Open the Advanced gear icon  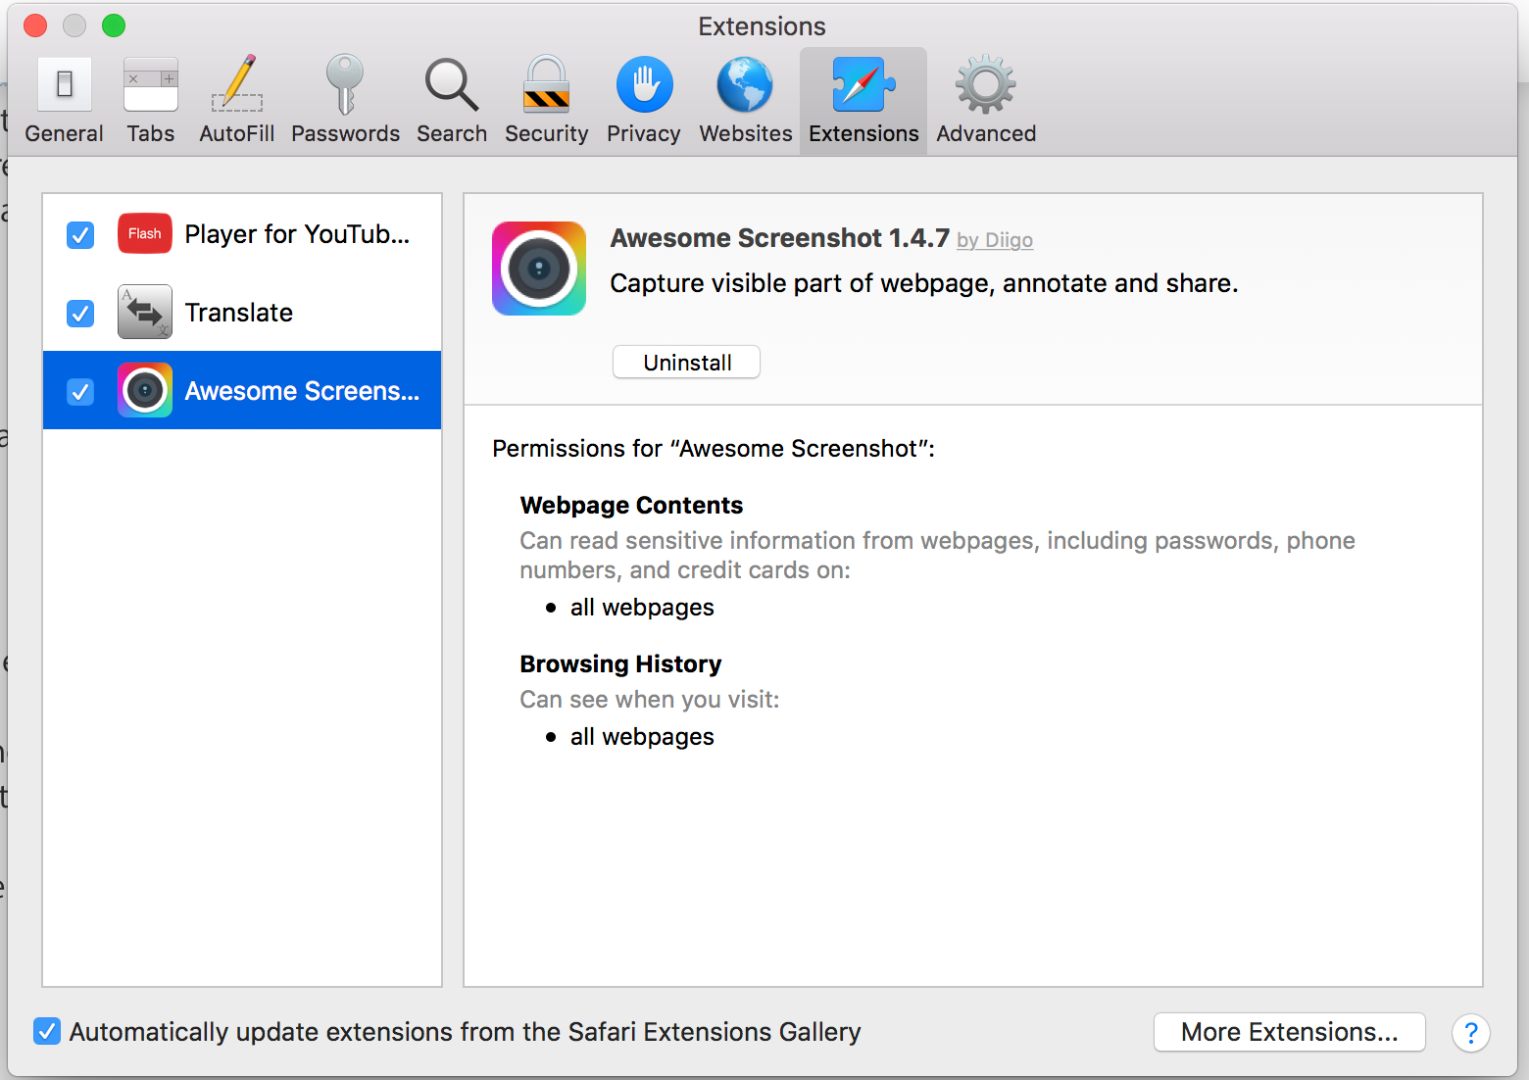[x=986, y=85]
